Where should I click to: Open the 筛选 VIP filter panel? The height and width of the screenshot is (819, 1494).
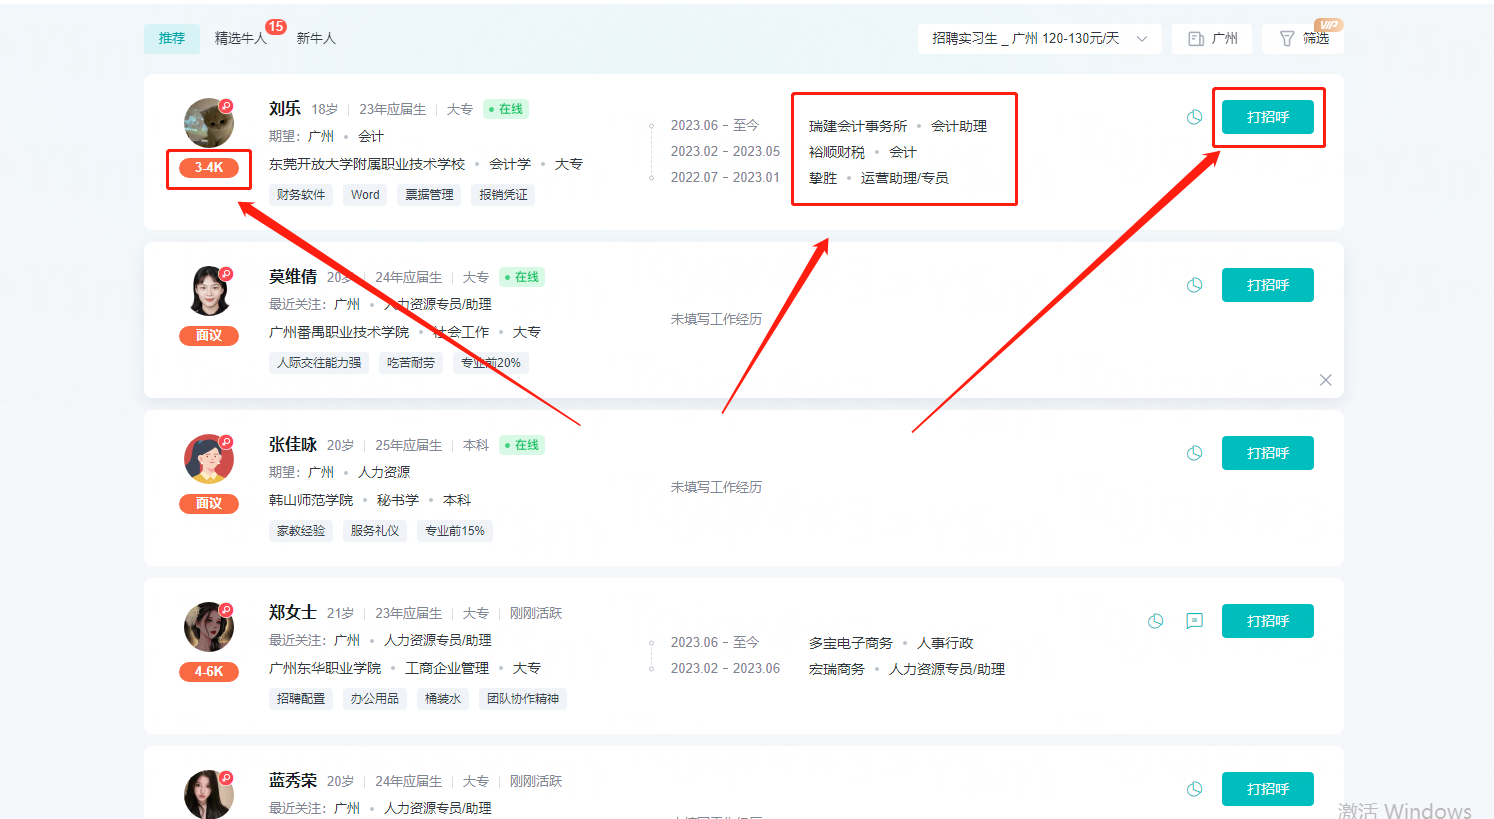pos(1303,38)
